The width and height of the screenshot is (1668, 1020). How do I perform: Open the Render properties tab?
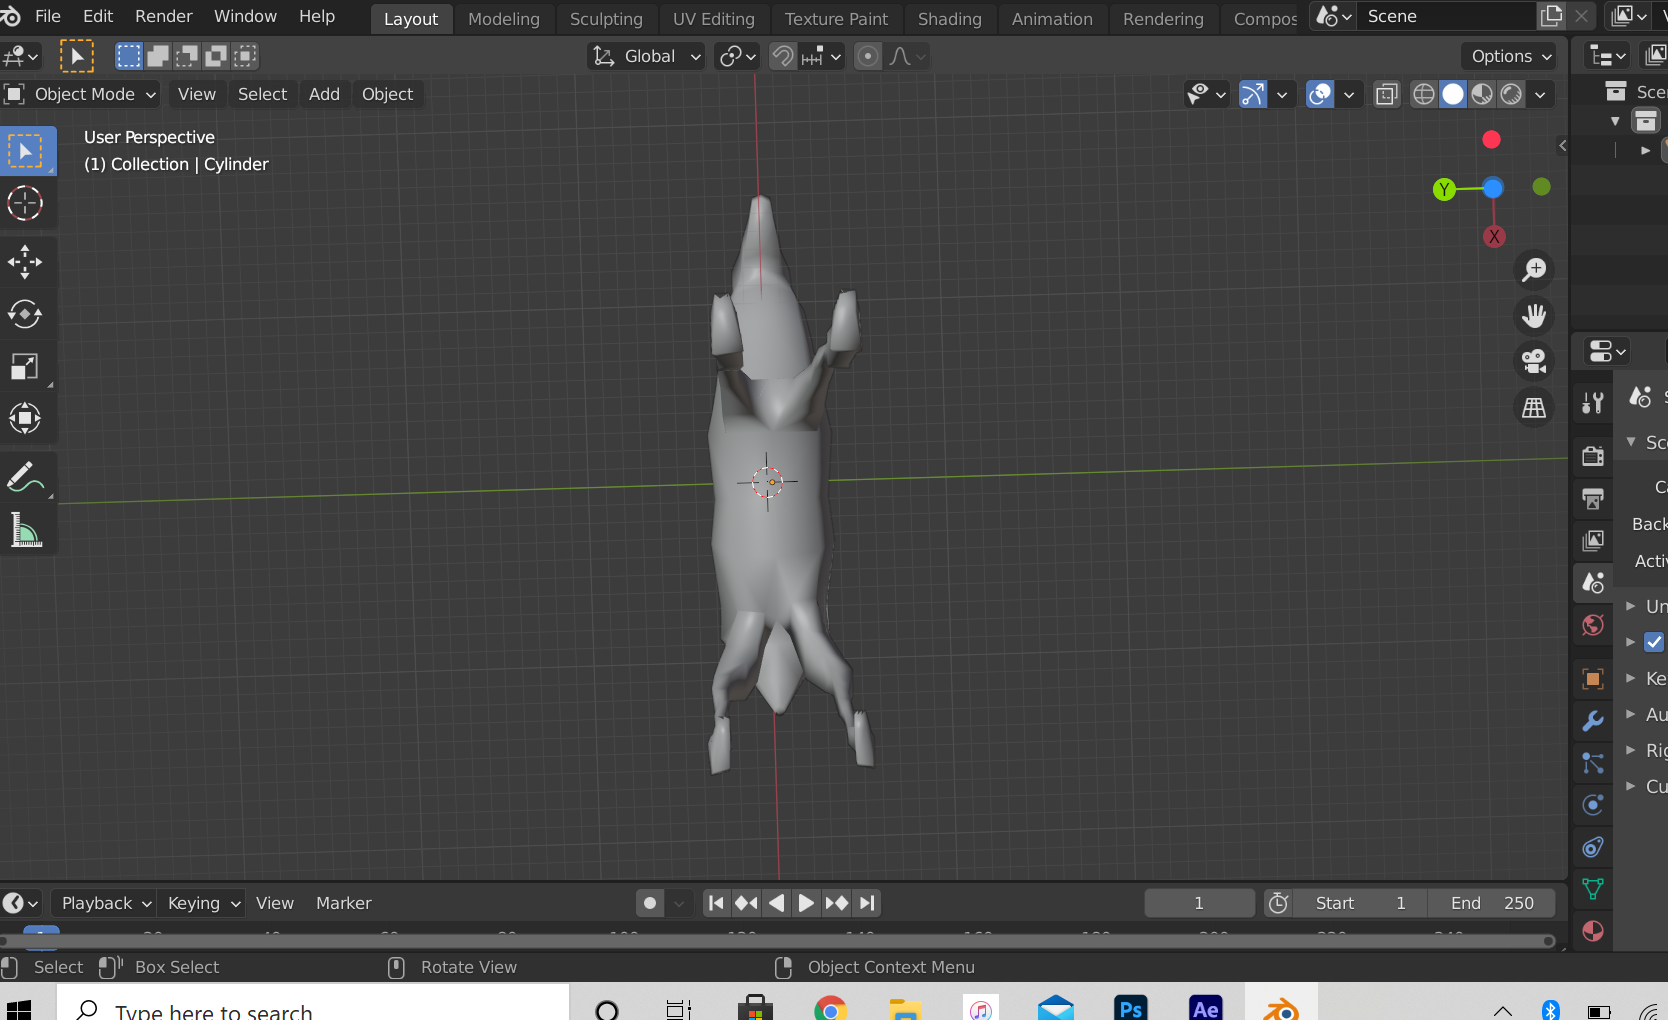coord(1593,456)
